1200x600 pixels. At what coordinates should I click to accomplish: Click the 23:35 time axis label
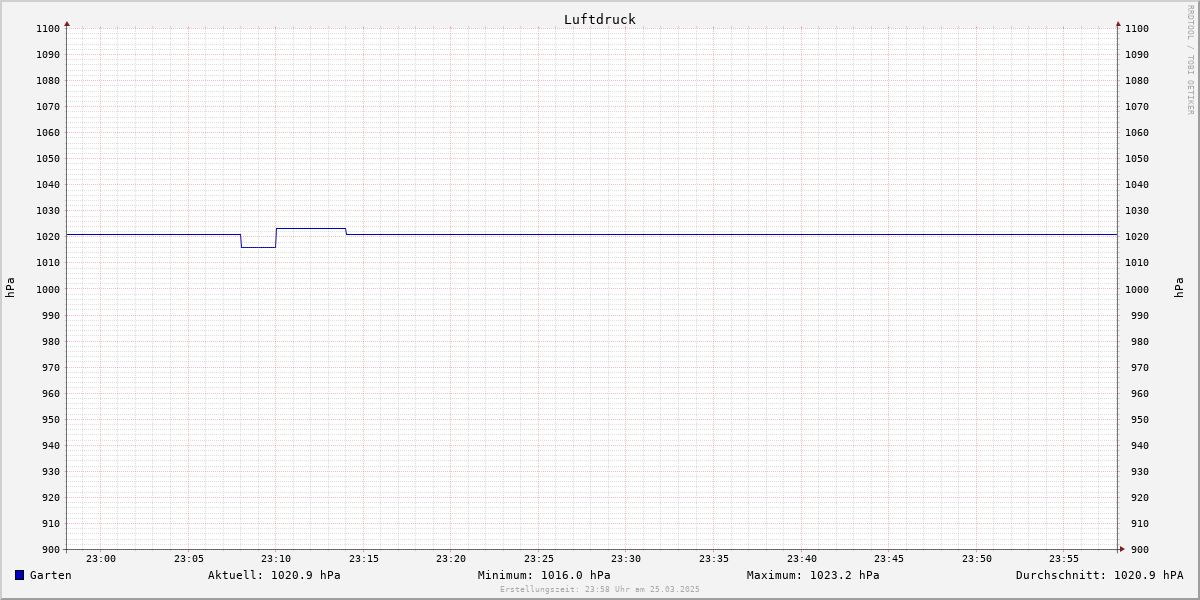[714, 559]
